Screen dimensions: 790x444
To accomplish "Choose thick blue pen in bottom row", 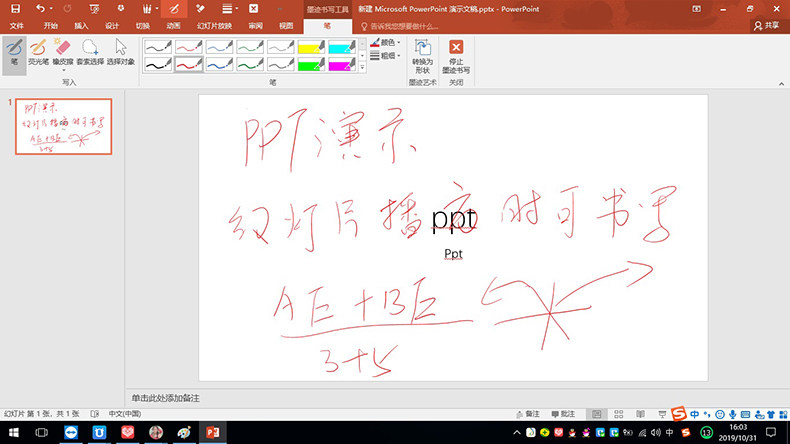I will pos(219,65).
